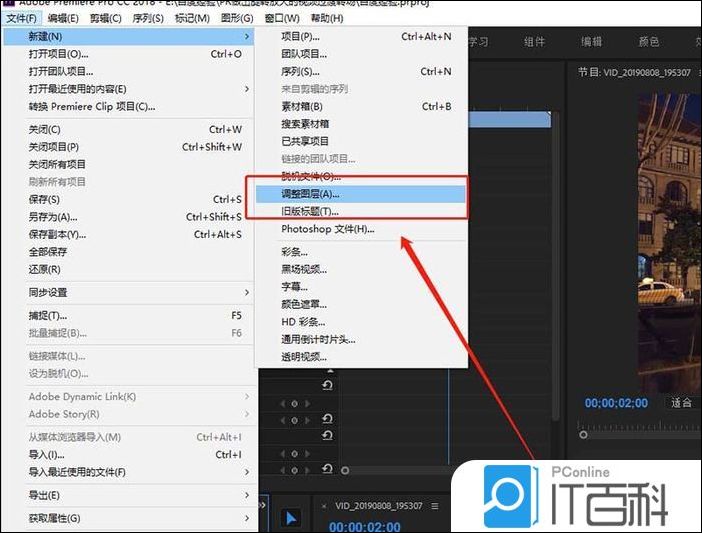Create new 字幕...
This screenshot has width=702, height=533.
tap(361, 287)
